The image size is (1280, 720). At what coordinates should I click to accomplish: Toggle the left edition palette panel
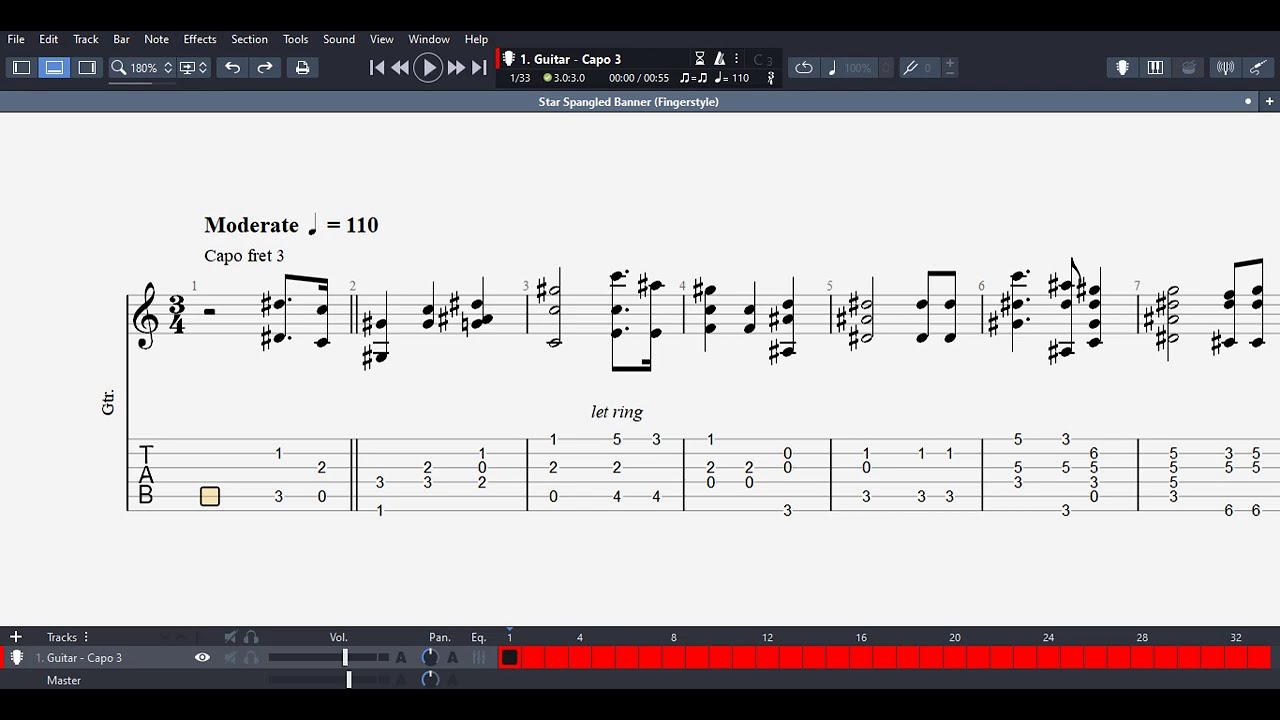click(21, 67)
